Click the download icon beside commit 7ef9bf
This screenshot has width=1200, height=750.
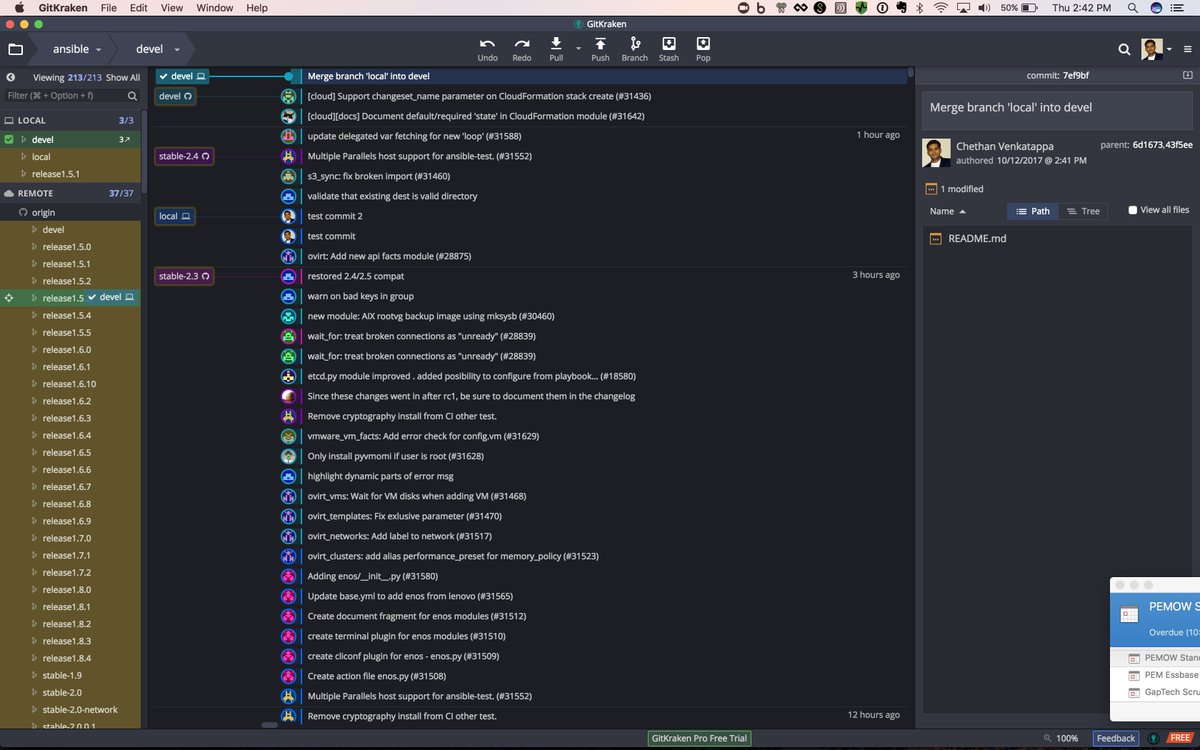[x=1187, y=76]
